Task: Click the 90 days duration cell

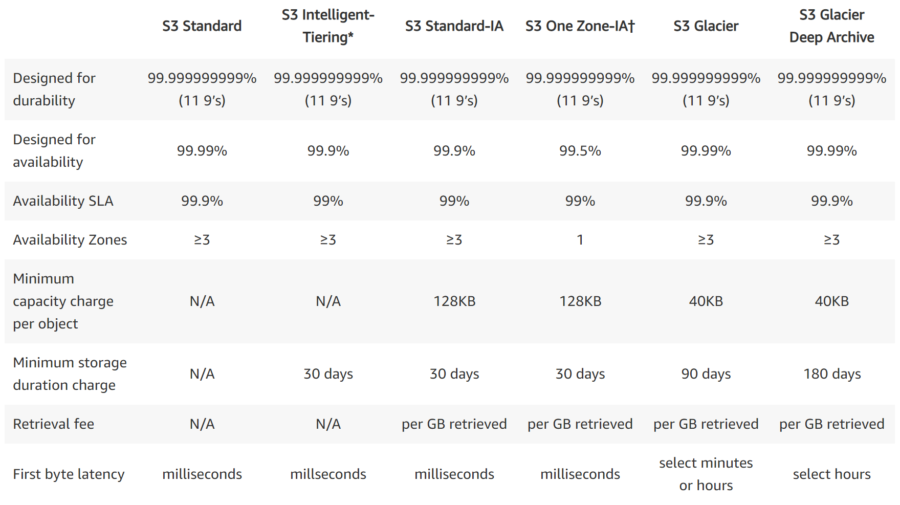Action: pyautogui.click(x=705, y=374)
